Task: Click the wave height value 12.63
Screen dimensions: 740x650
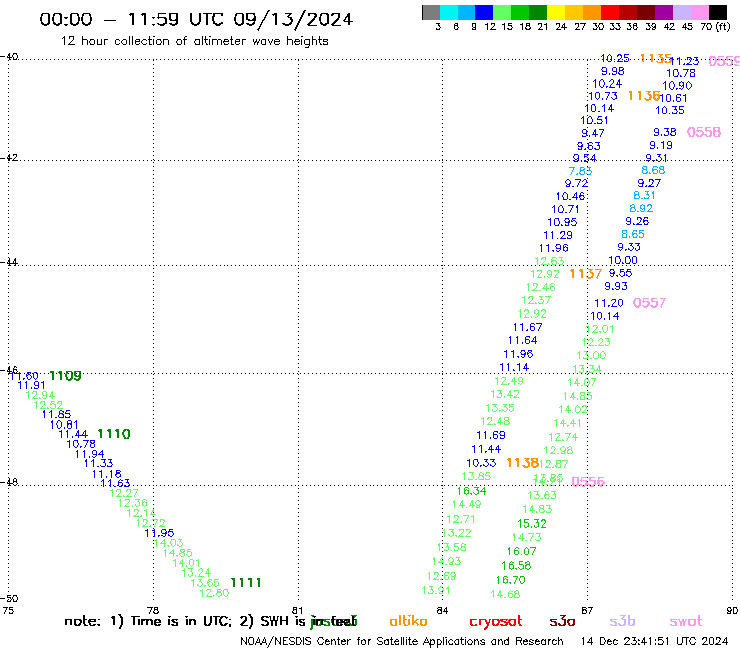Action: 549,261
